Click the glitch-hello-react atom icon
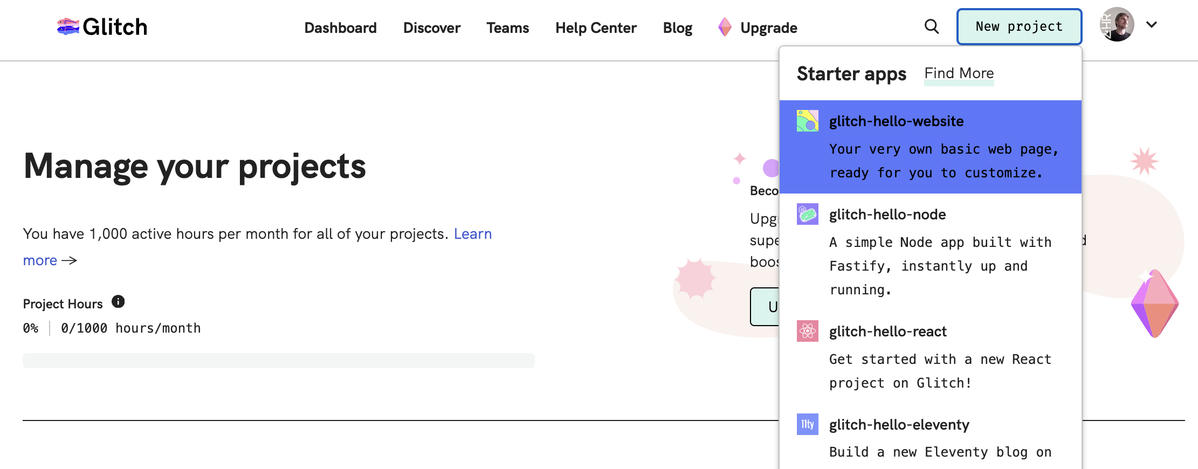The width and height of the screenshot is (1198, 469). point(808,331)
